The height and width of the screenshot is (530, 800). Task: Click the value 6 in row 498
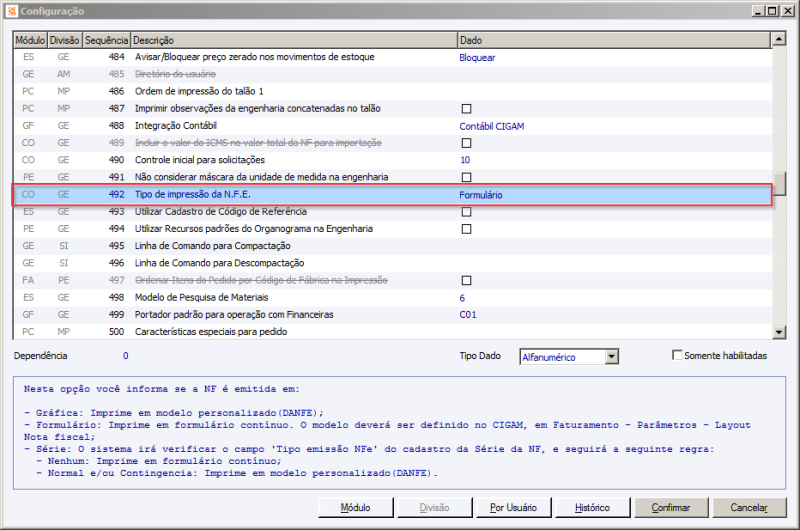click(x=462, y=298)
